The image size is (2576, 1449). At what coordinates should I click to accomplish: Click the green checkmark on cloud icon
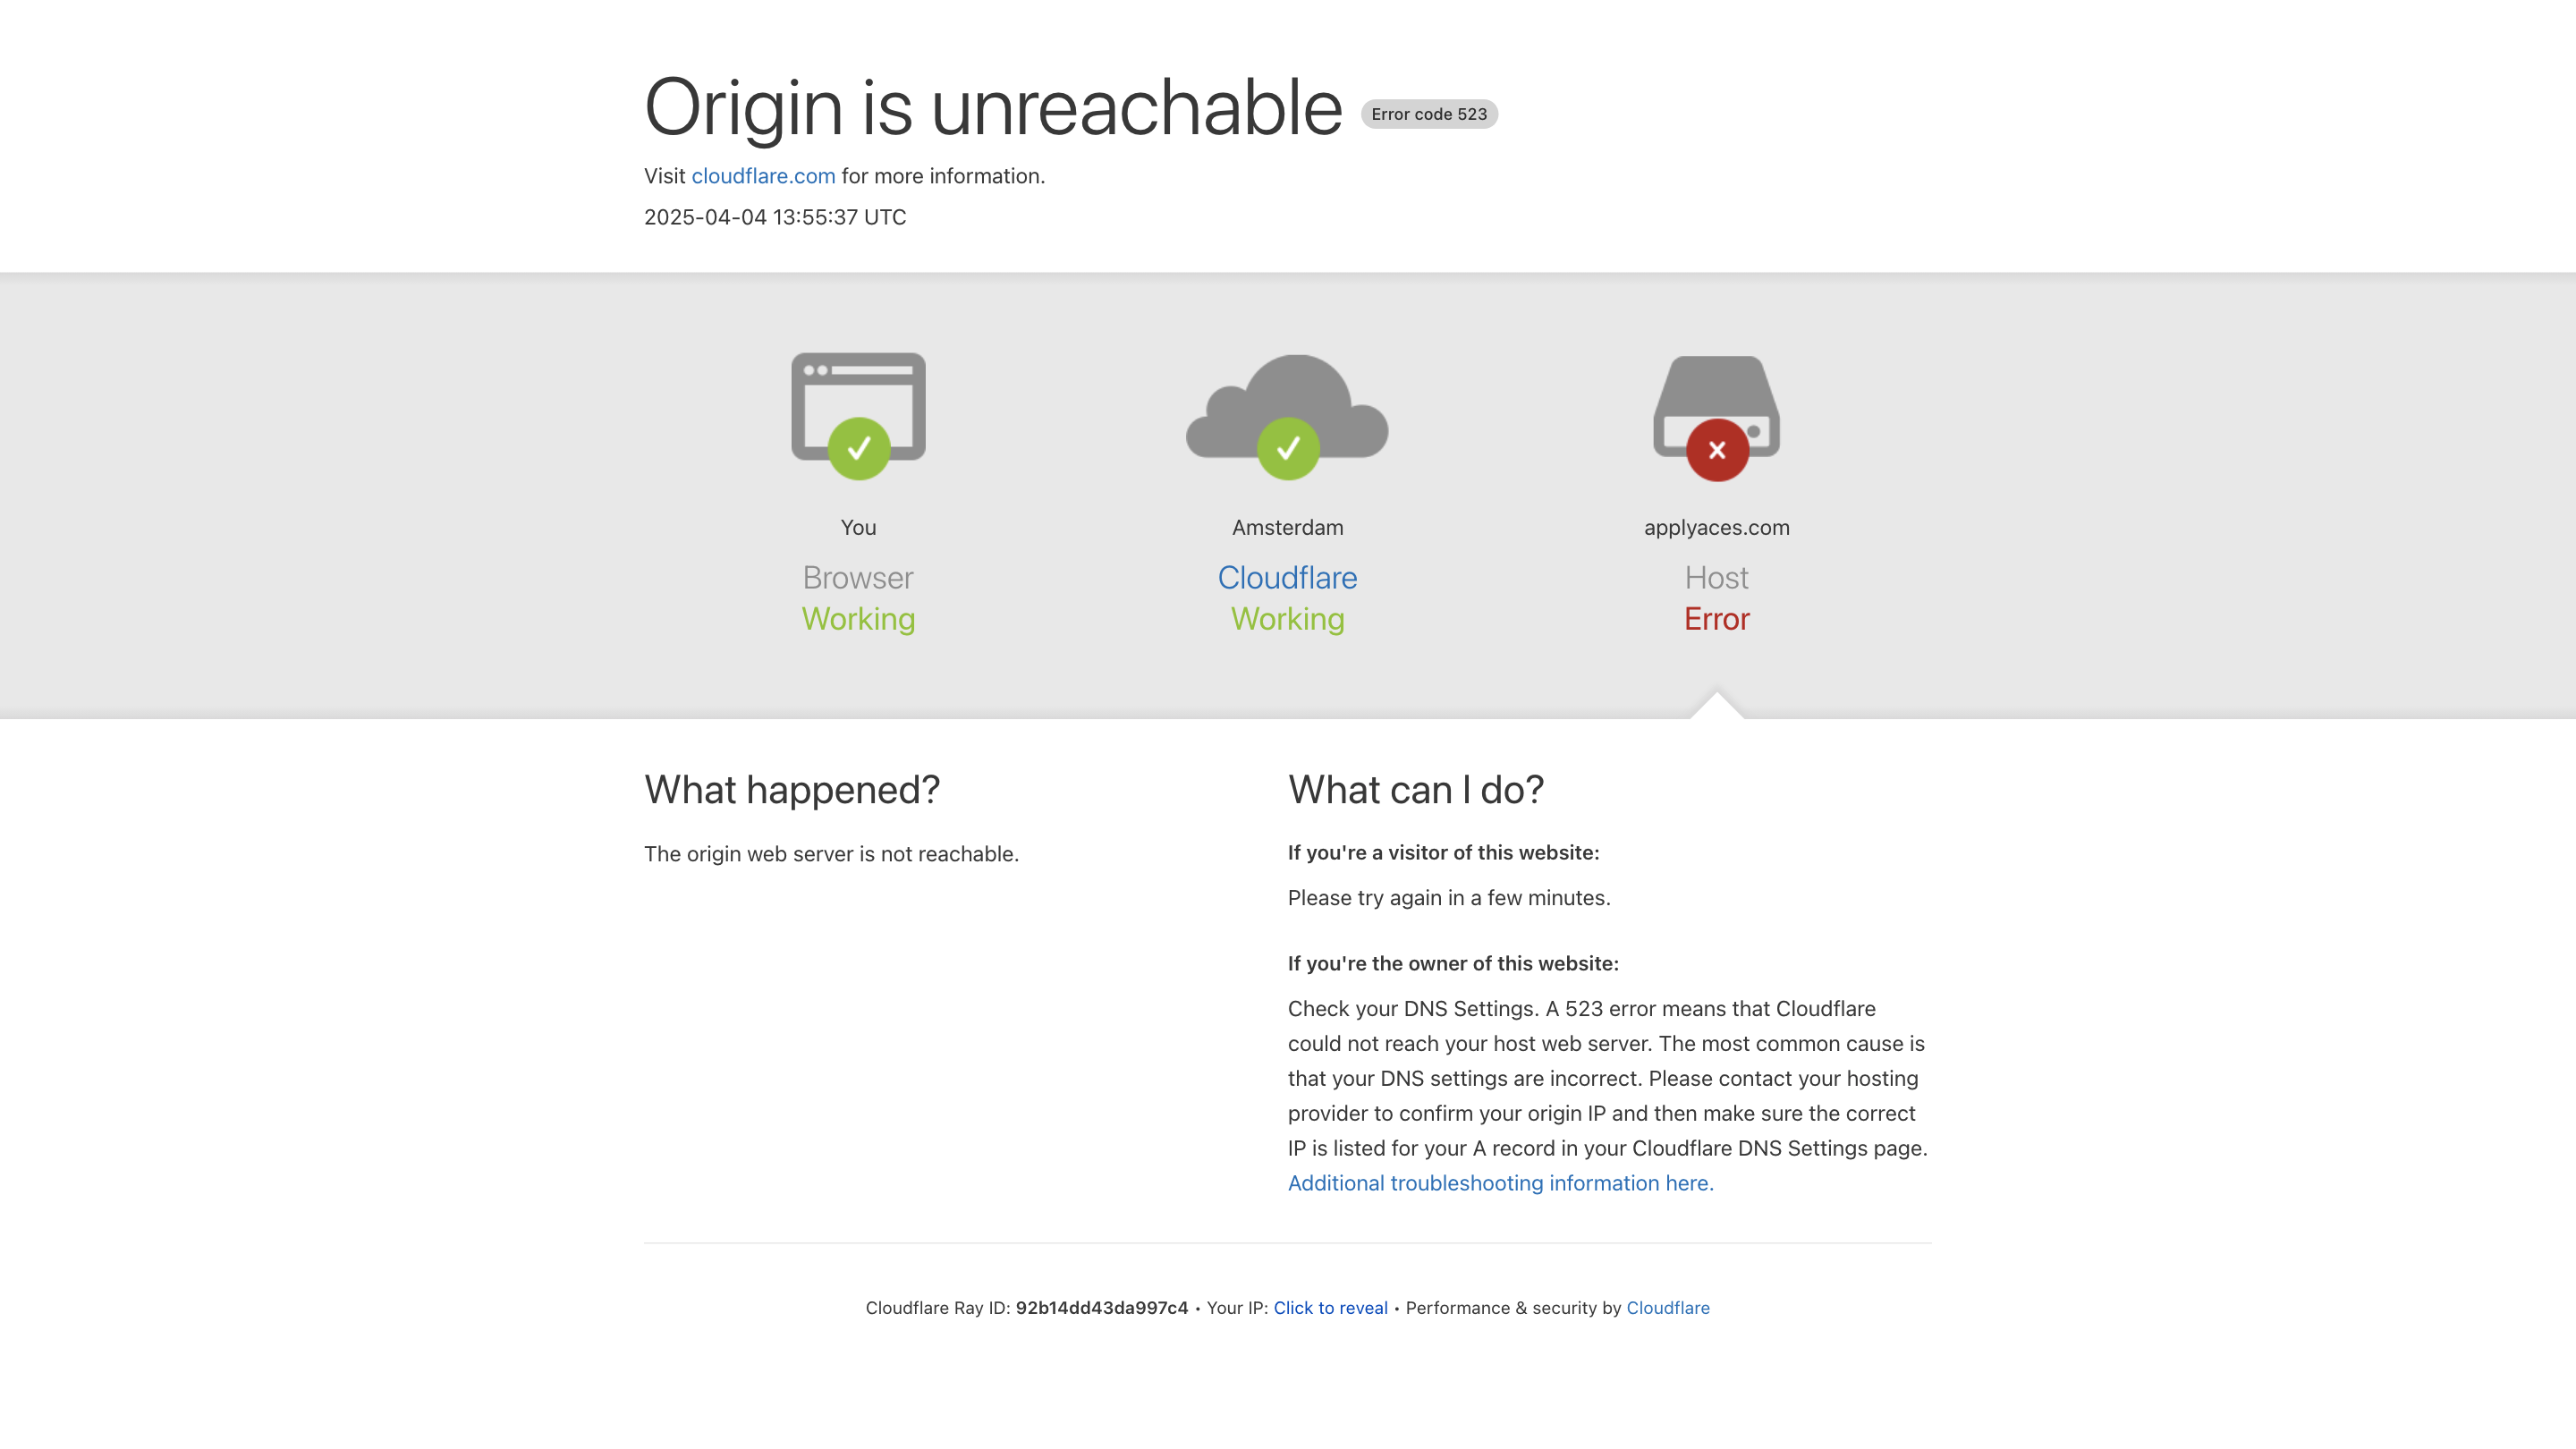(1288, 449)
